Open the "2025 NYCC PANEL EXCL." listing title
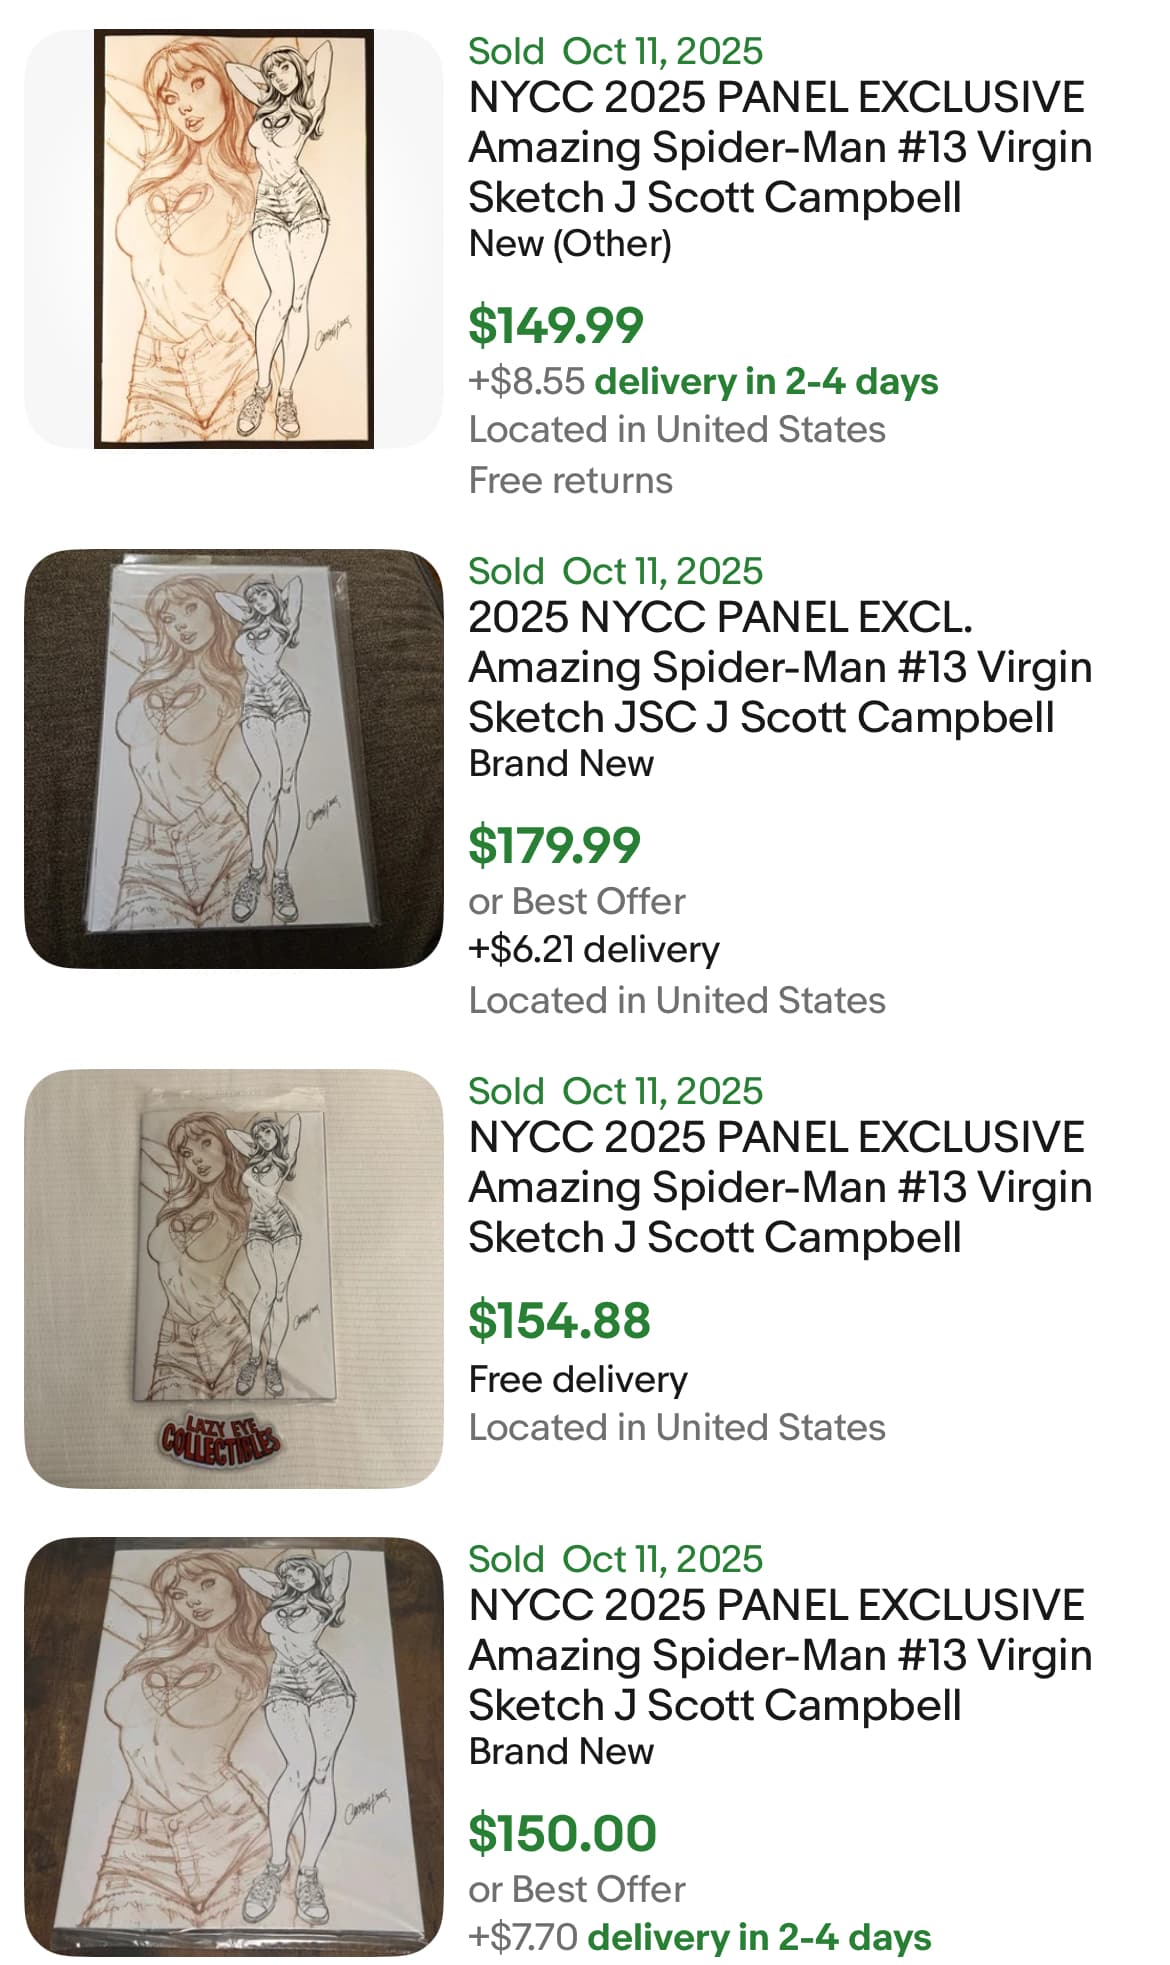Screen dimensions: 1170x1965 (x=779, y=667)
